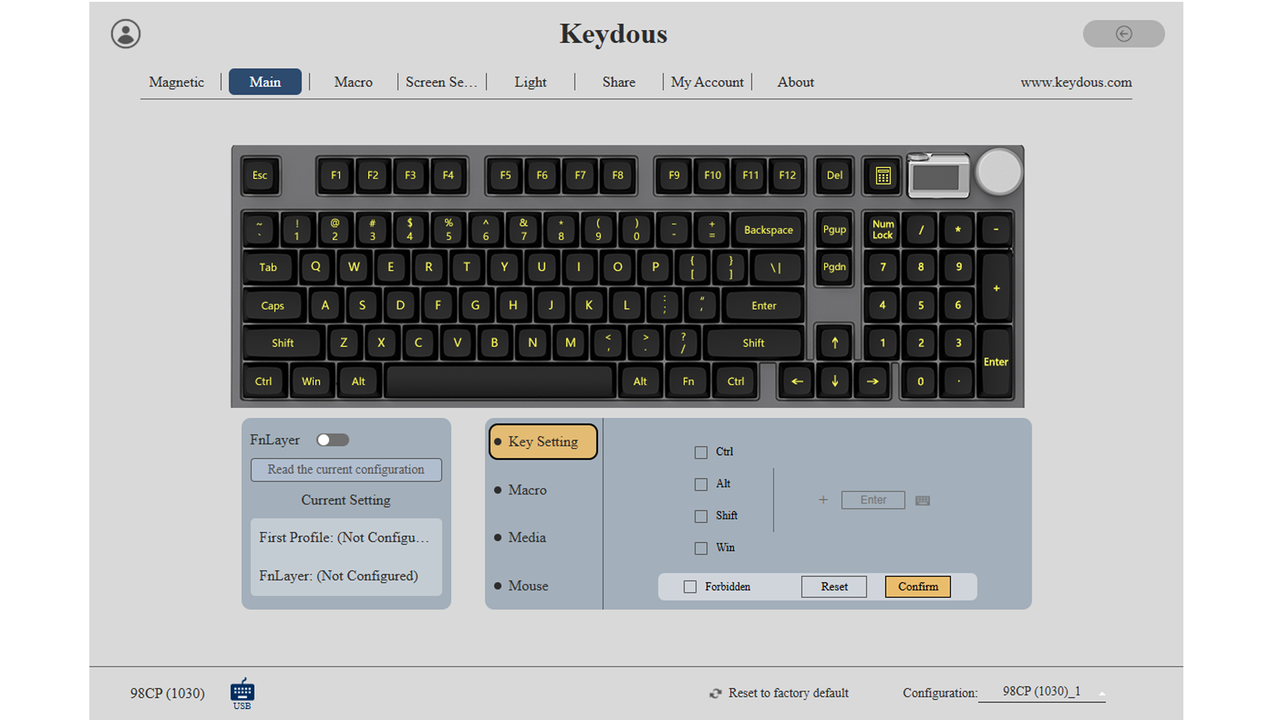Open the user account profile icon
The width and height of the screenshot is (1280, 720).
coord(126,34)
